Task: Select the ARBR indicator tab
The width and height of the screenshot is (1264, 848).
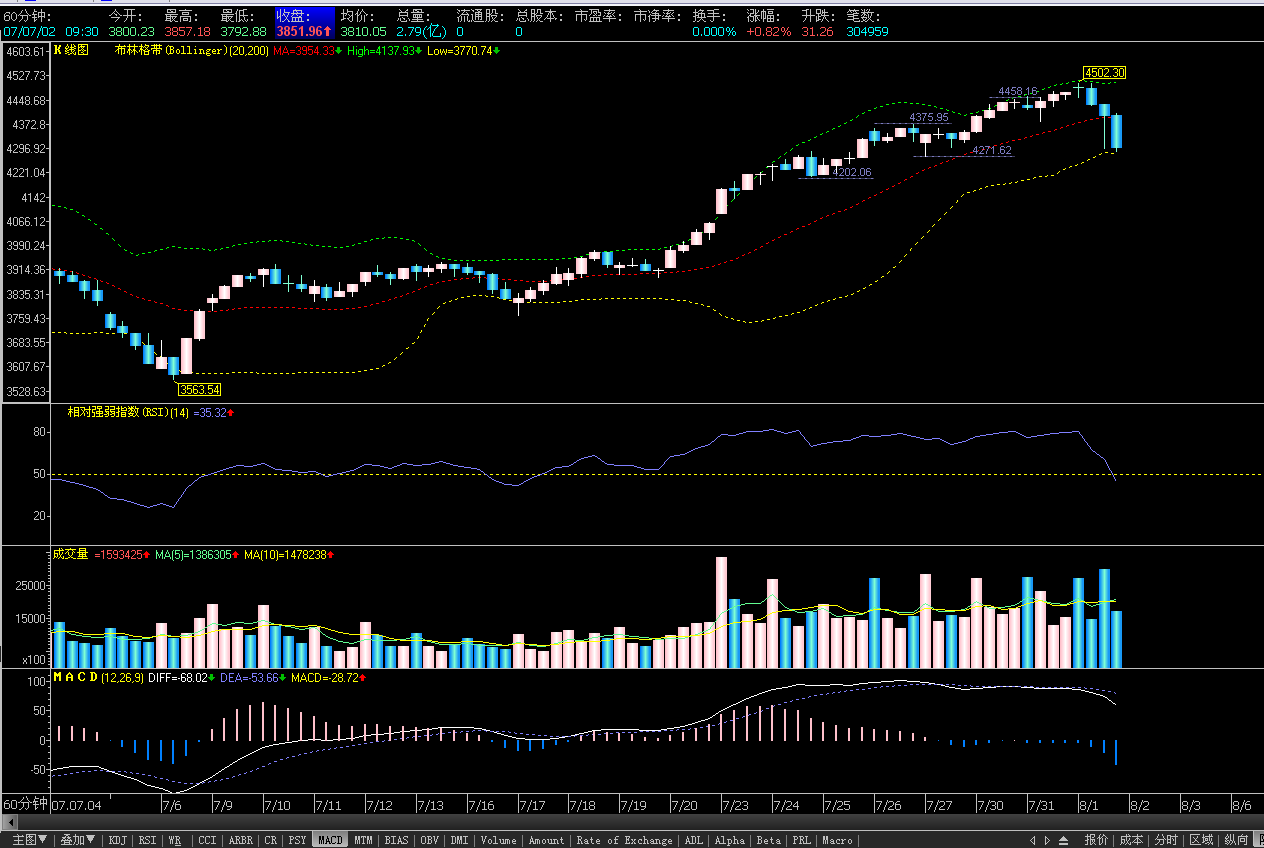Action: click(241, 841)
